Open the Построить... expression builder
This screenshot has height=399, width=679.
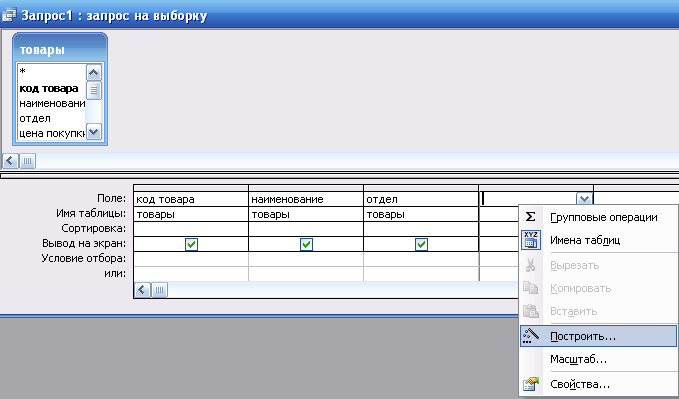point(598,336)
